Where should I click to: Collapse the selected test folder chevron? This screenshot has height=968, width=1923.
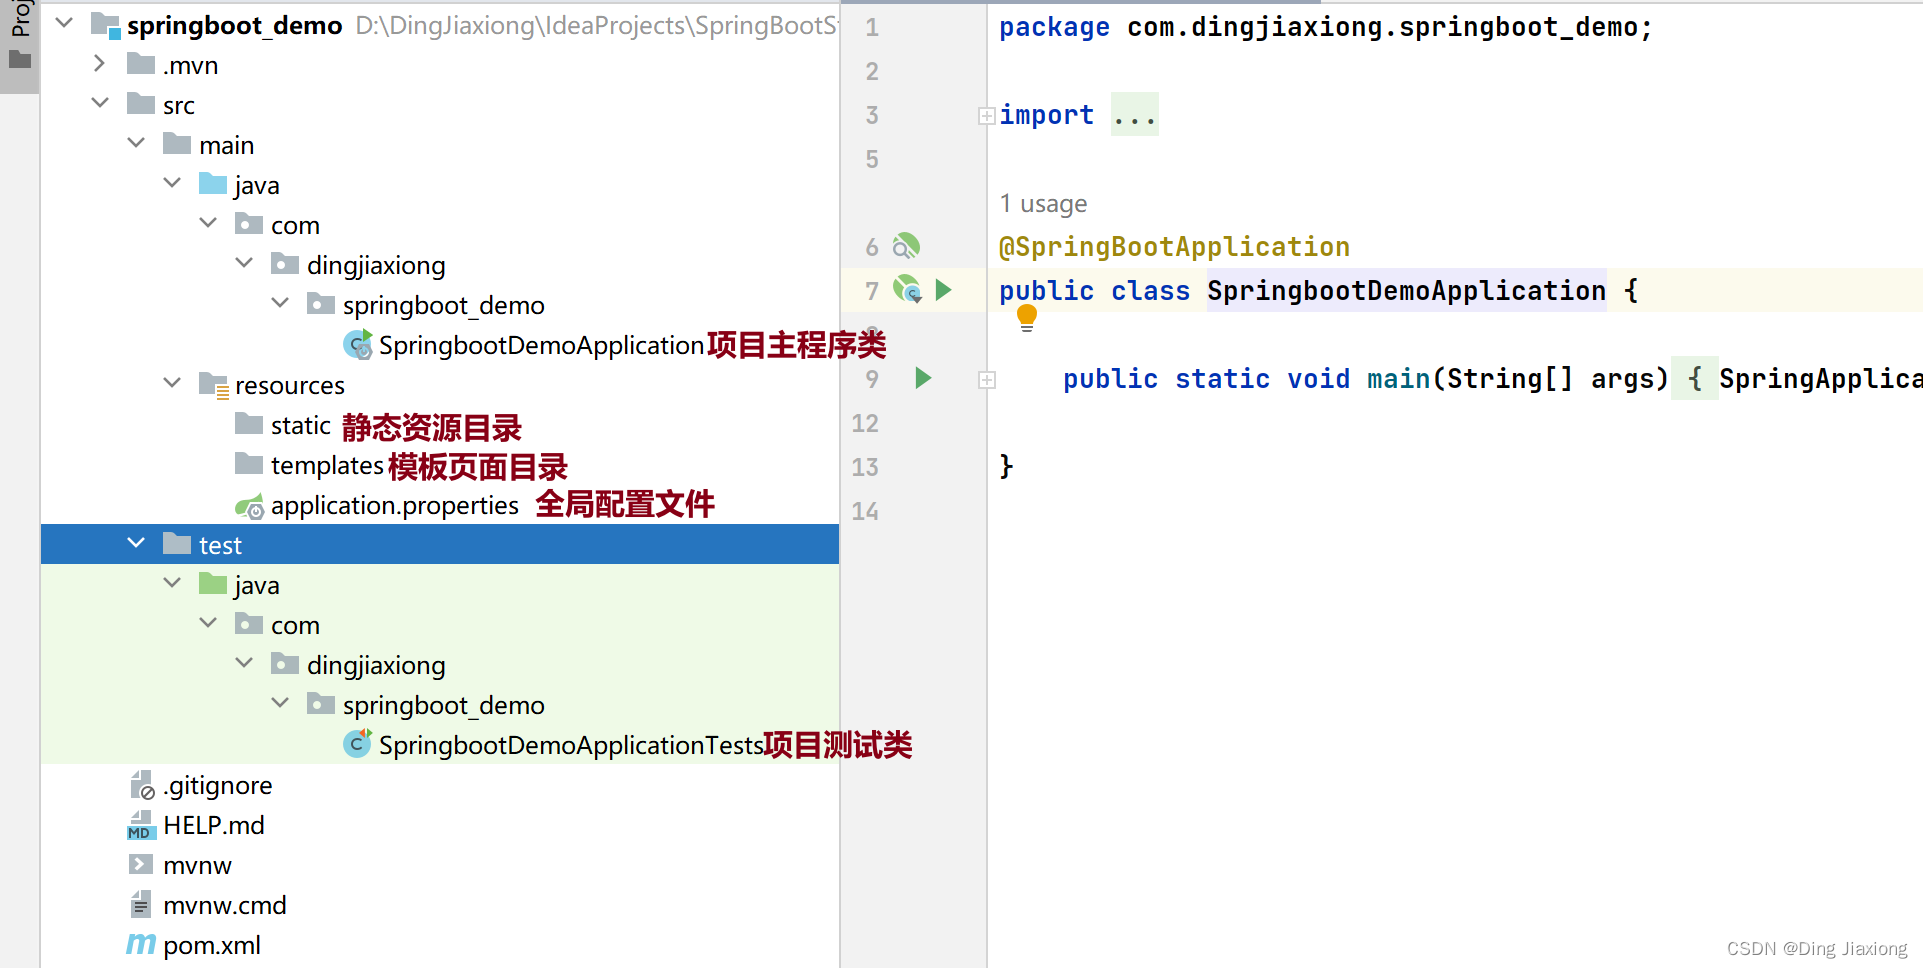pos(136,543)
